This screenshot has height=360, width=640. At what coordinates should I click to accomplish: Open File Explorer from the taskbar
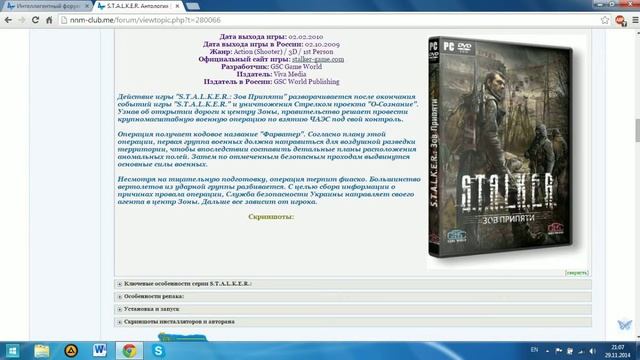[x=42, y=351]
